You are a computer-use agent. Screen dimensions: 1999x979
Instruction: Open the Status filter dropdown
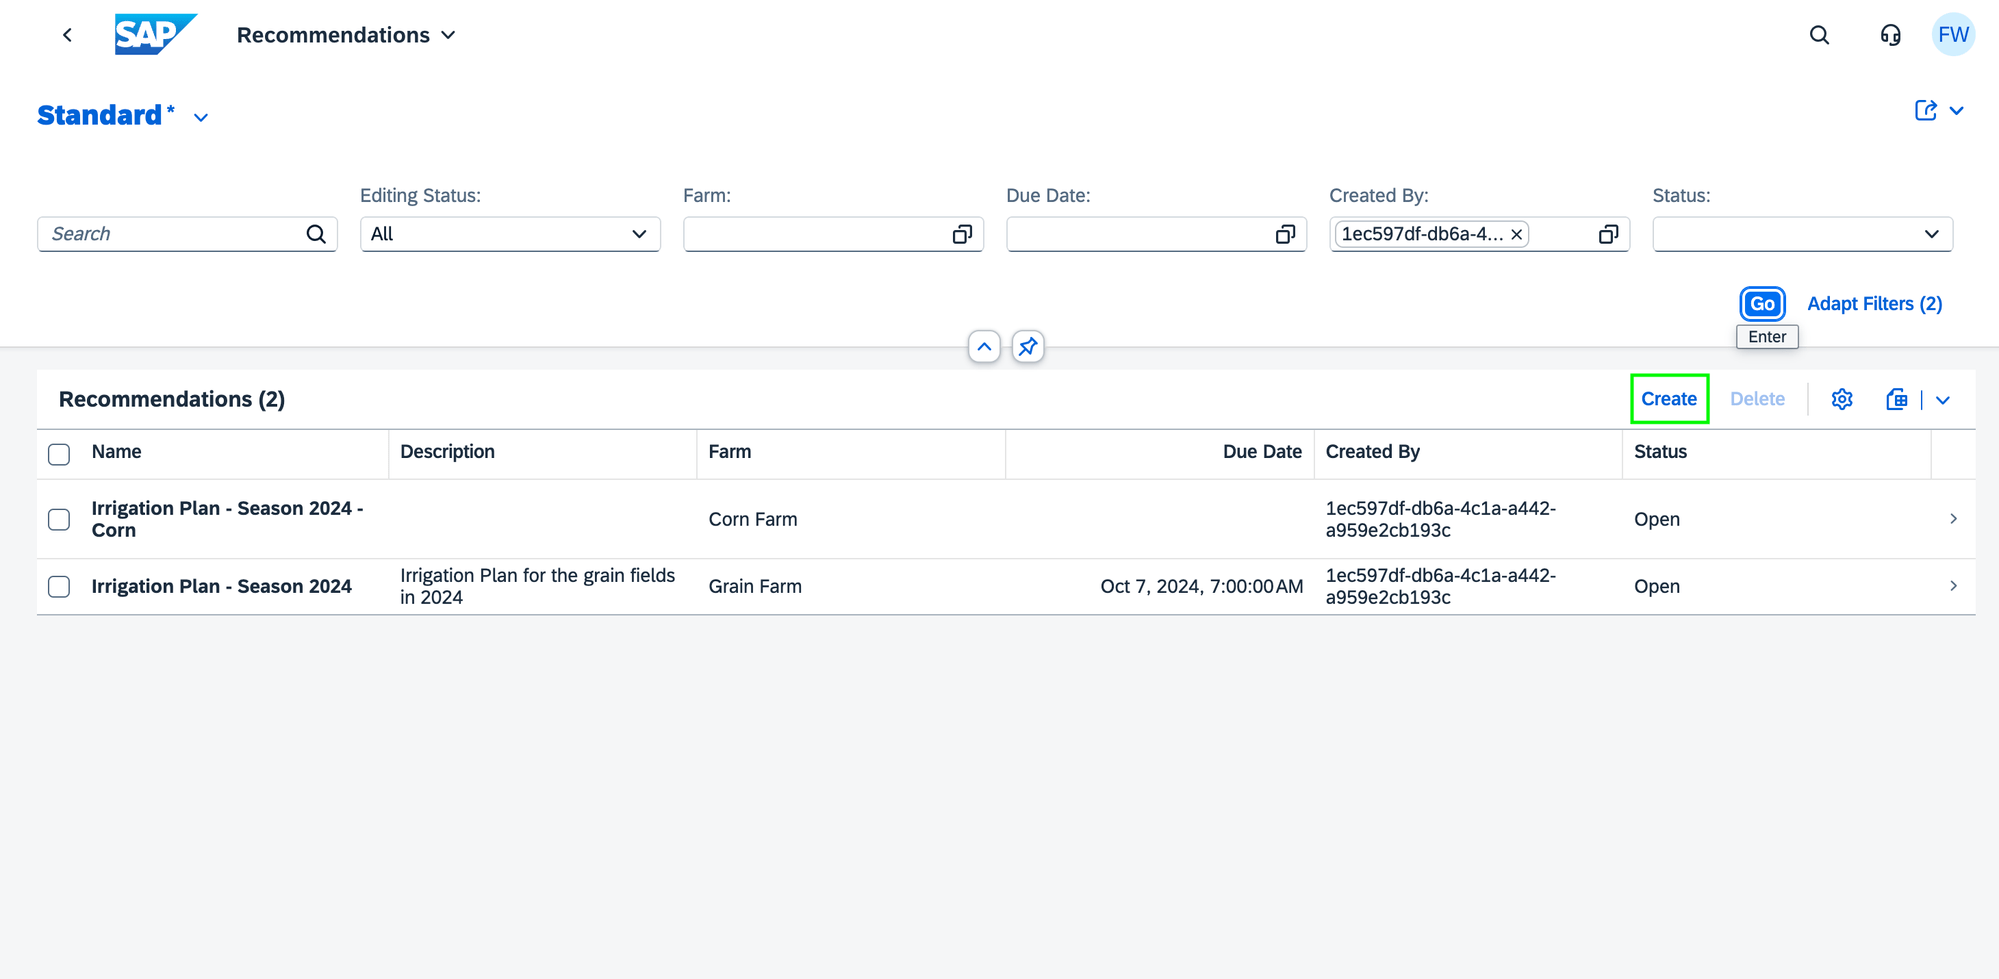point(1931,234)
